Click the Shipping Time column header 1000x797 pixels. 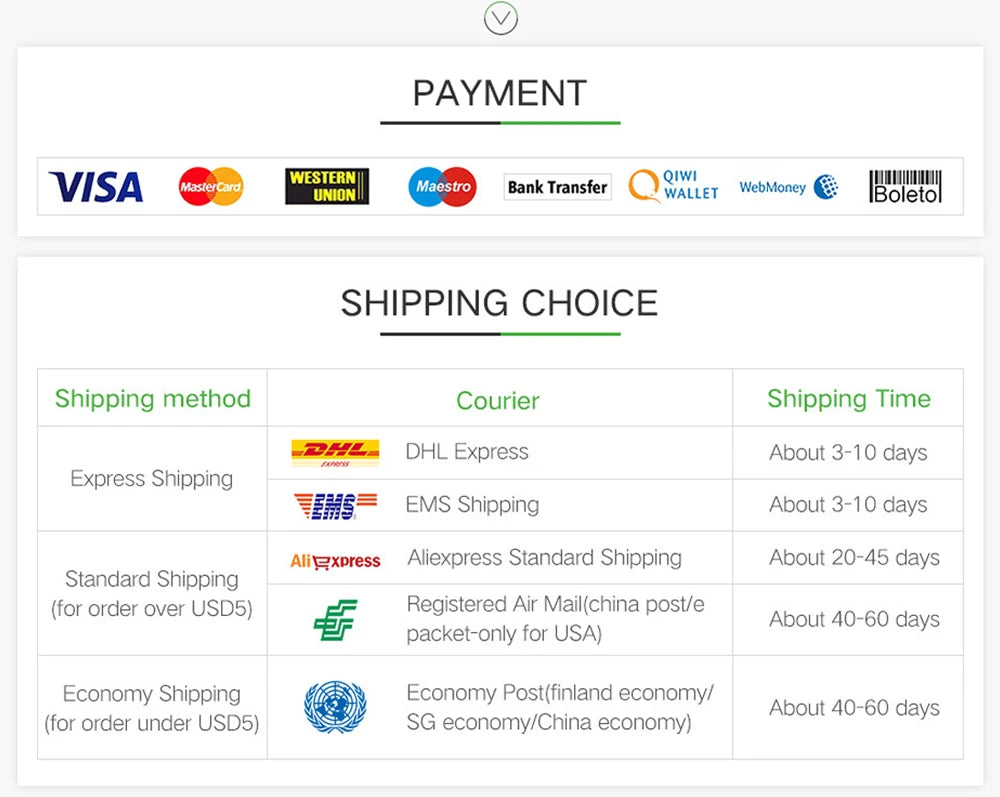point(849,398)
